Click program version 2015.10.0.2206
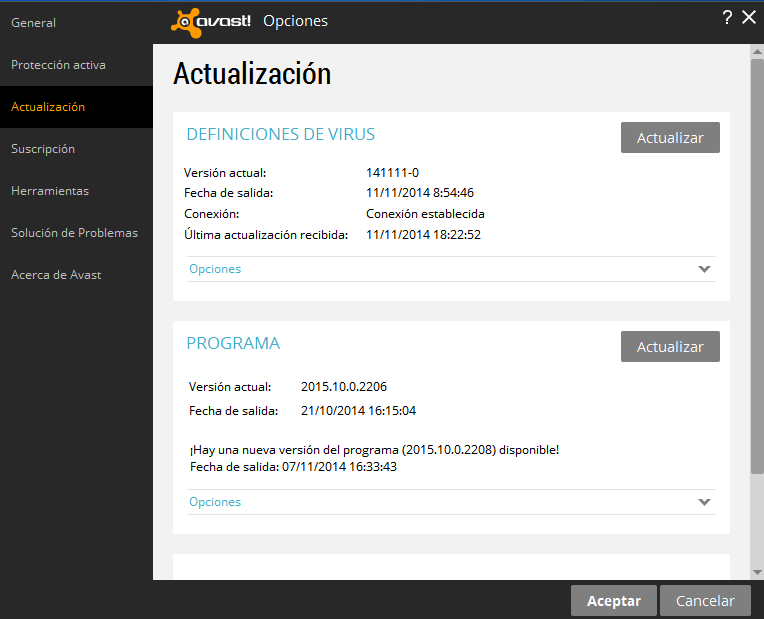Viewport: 764px width, 619px height. (344, 387)
